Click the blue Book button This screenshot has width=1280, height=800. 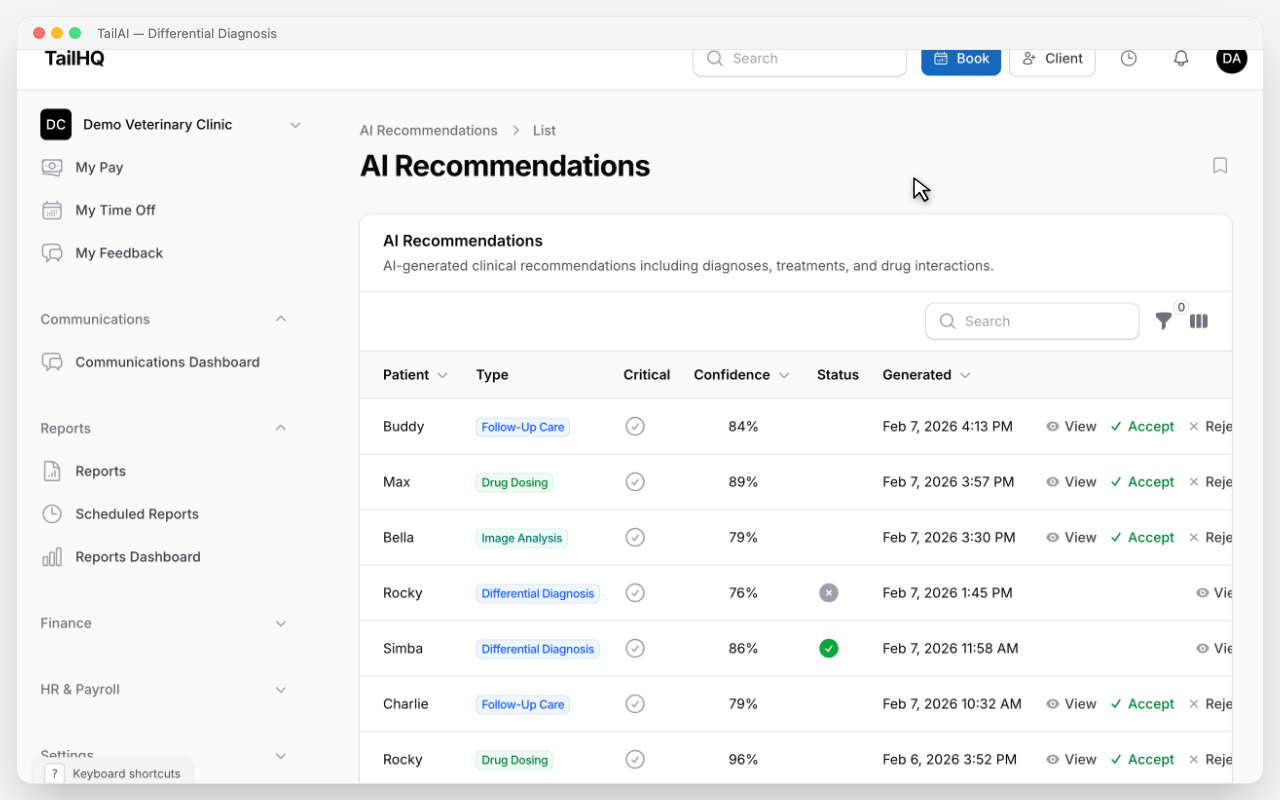(960, 59)
